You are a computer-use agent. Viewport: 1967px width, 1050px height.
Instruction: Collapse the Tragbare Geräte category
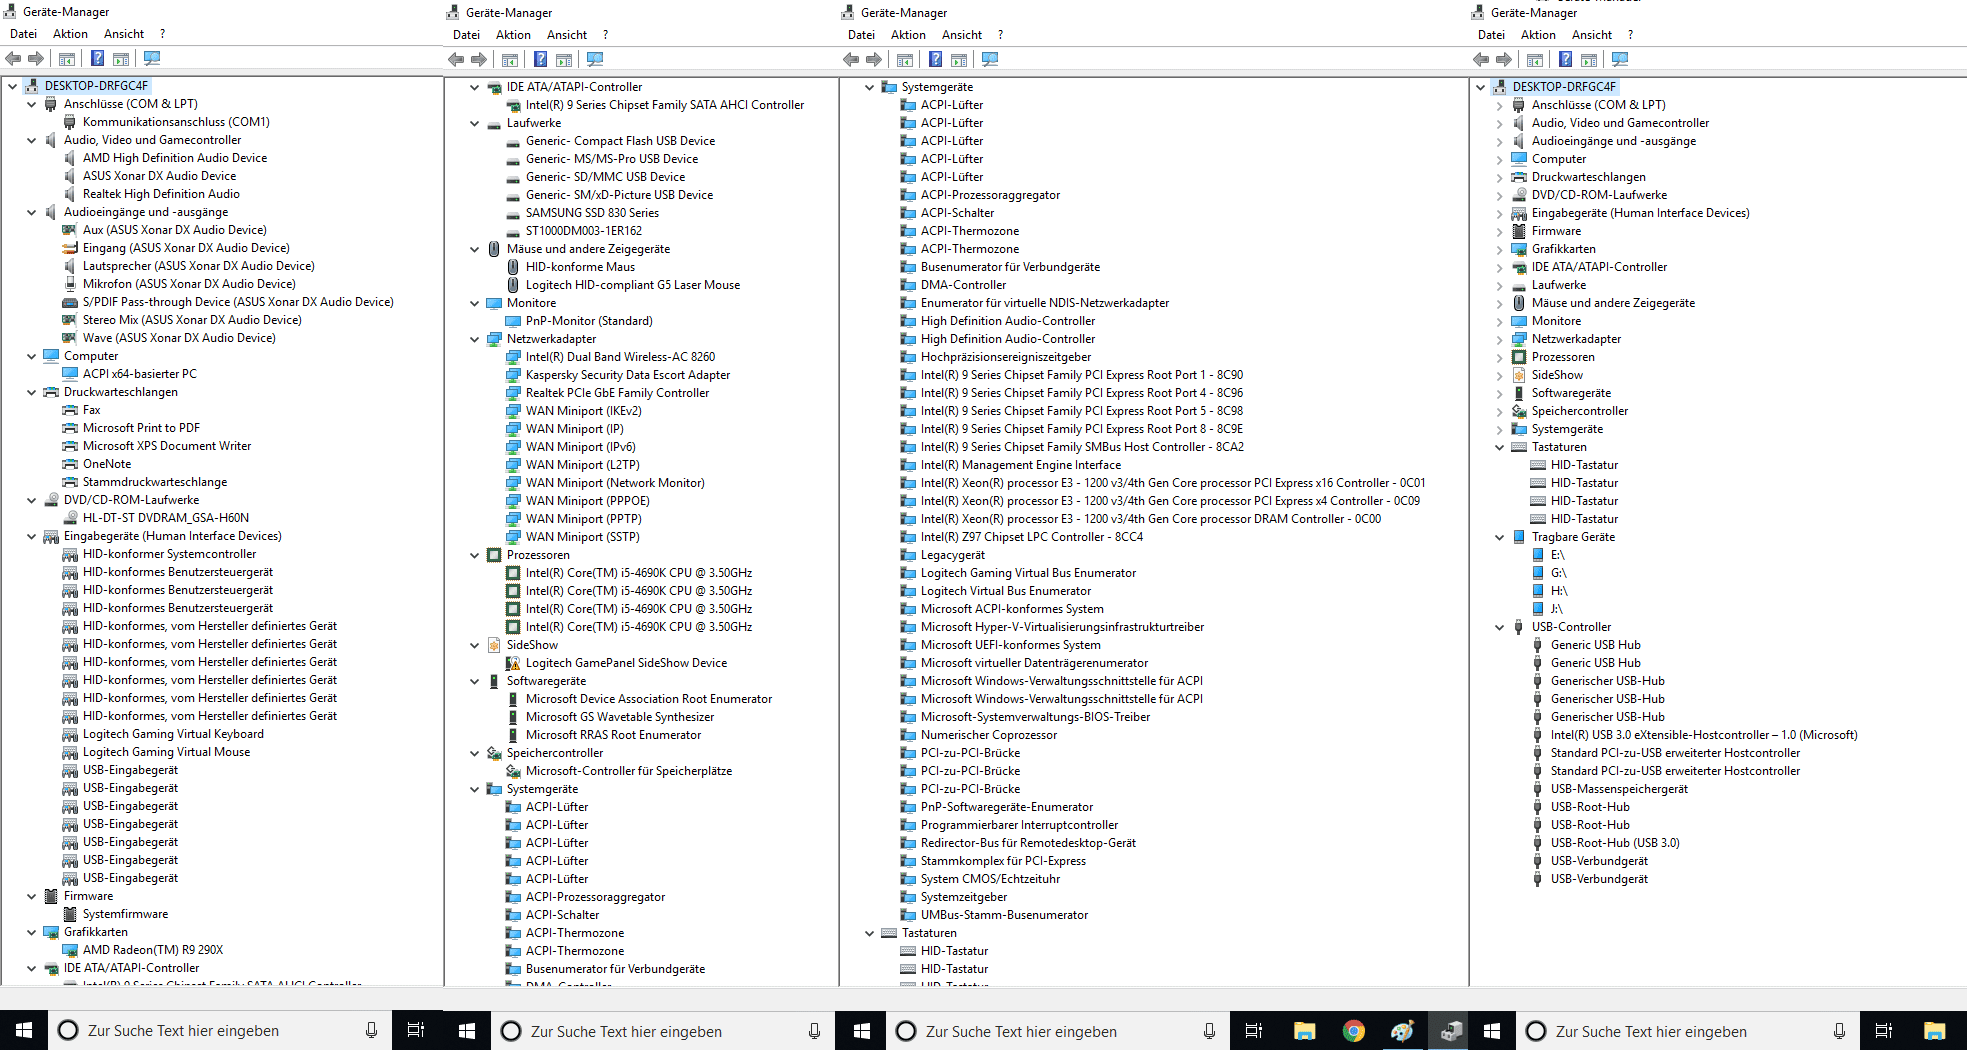[x=1500, y=537]
